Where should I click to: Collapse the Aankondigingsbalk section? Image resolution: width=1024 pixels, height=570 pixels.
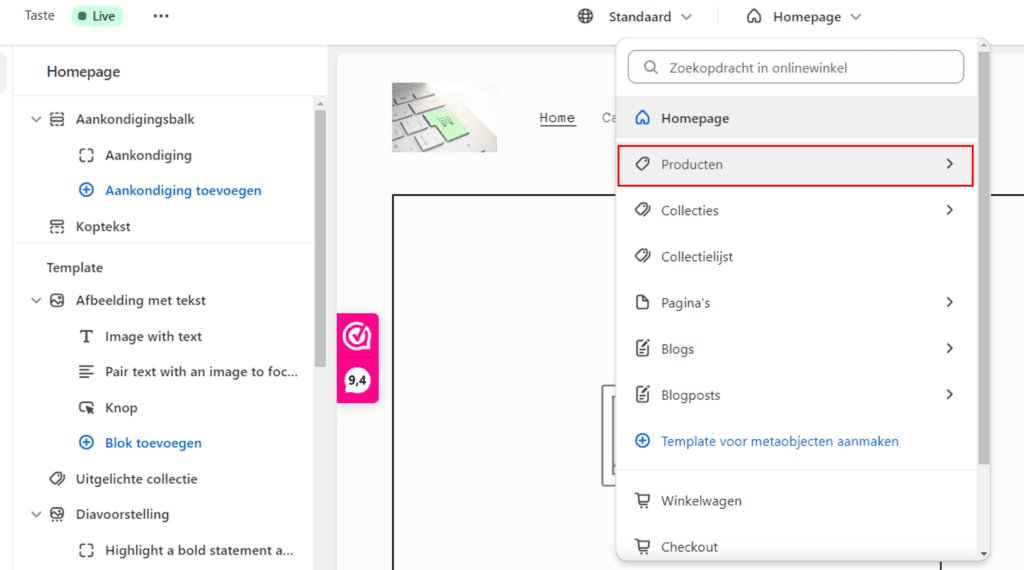36,119
